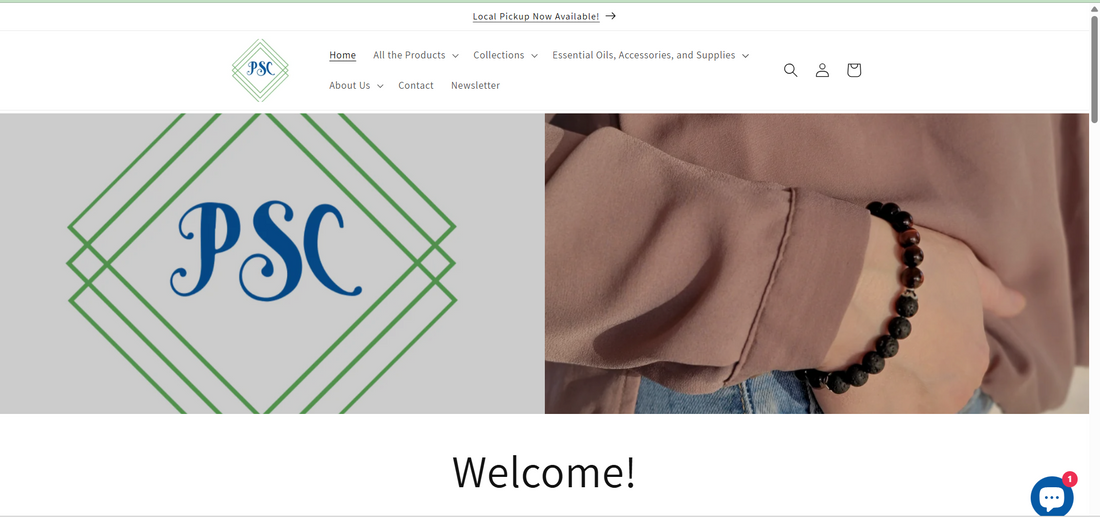
Task: Click the lava bead bracelet photo
Action: click(x=817, y=263)
